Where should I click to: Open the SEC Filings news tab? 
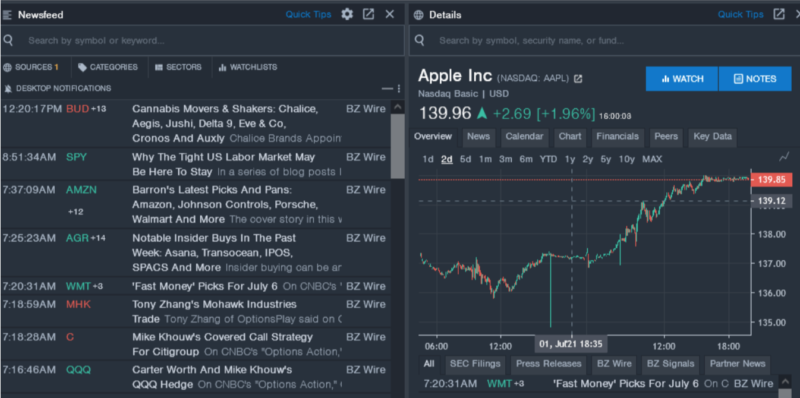coord(475,364)
